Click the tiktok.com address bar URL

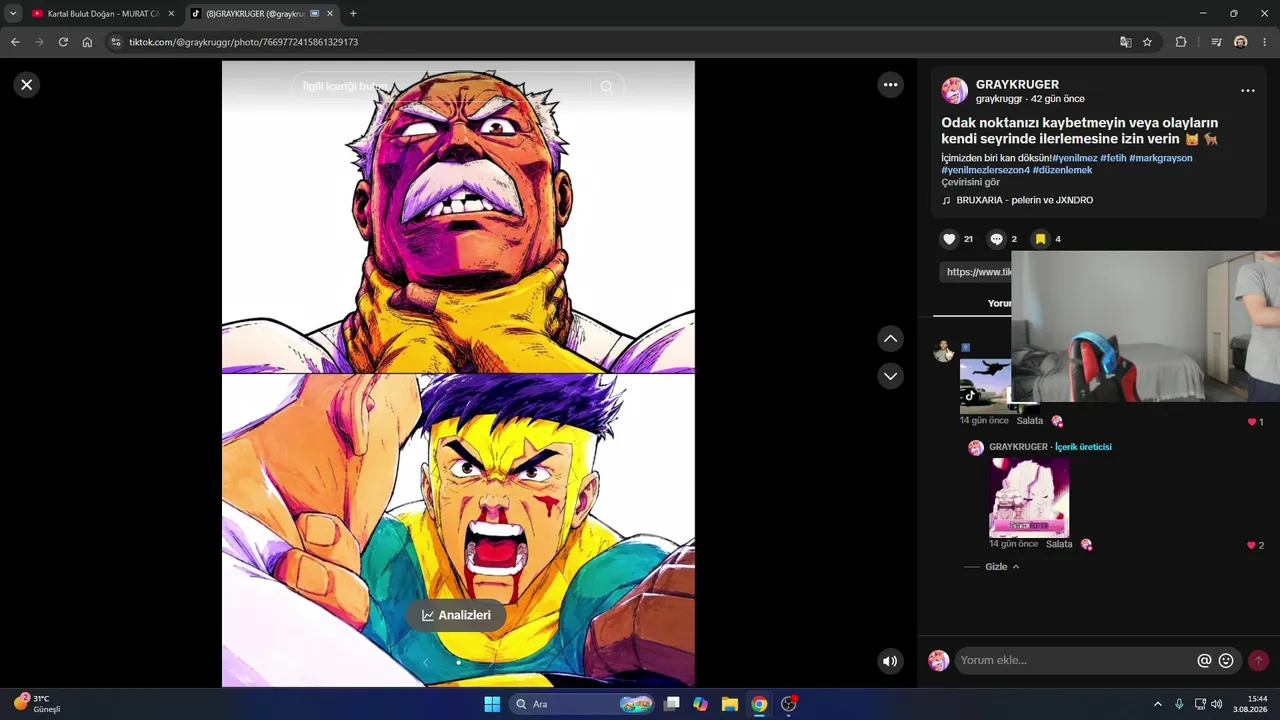243,42
